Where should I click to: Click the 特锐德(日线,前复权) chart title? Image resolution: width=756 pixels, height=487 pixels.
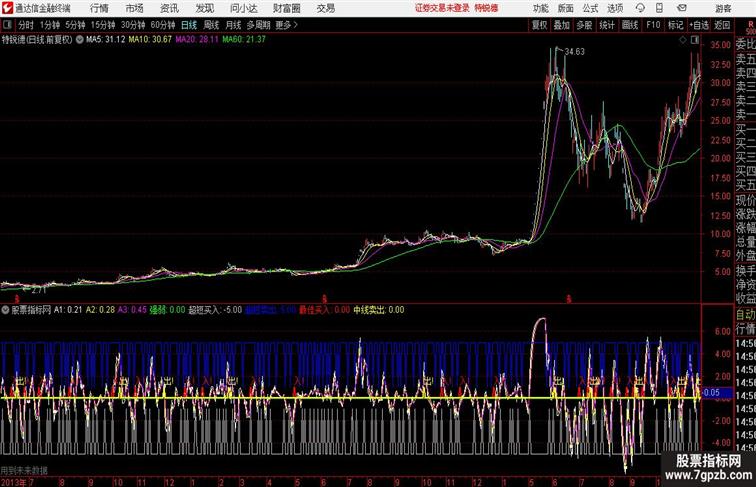tap(37, 40)
